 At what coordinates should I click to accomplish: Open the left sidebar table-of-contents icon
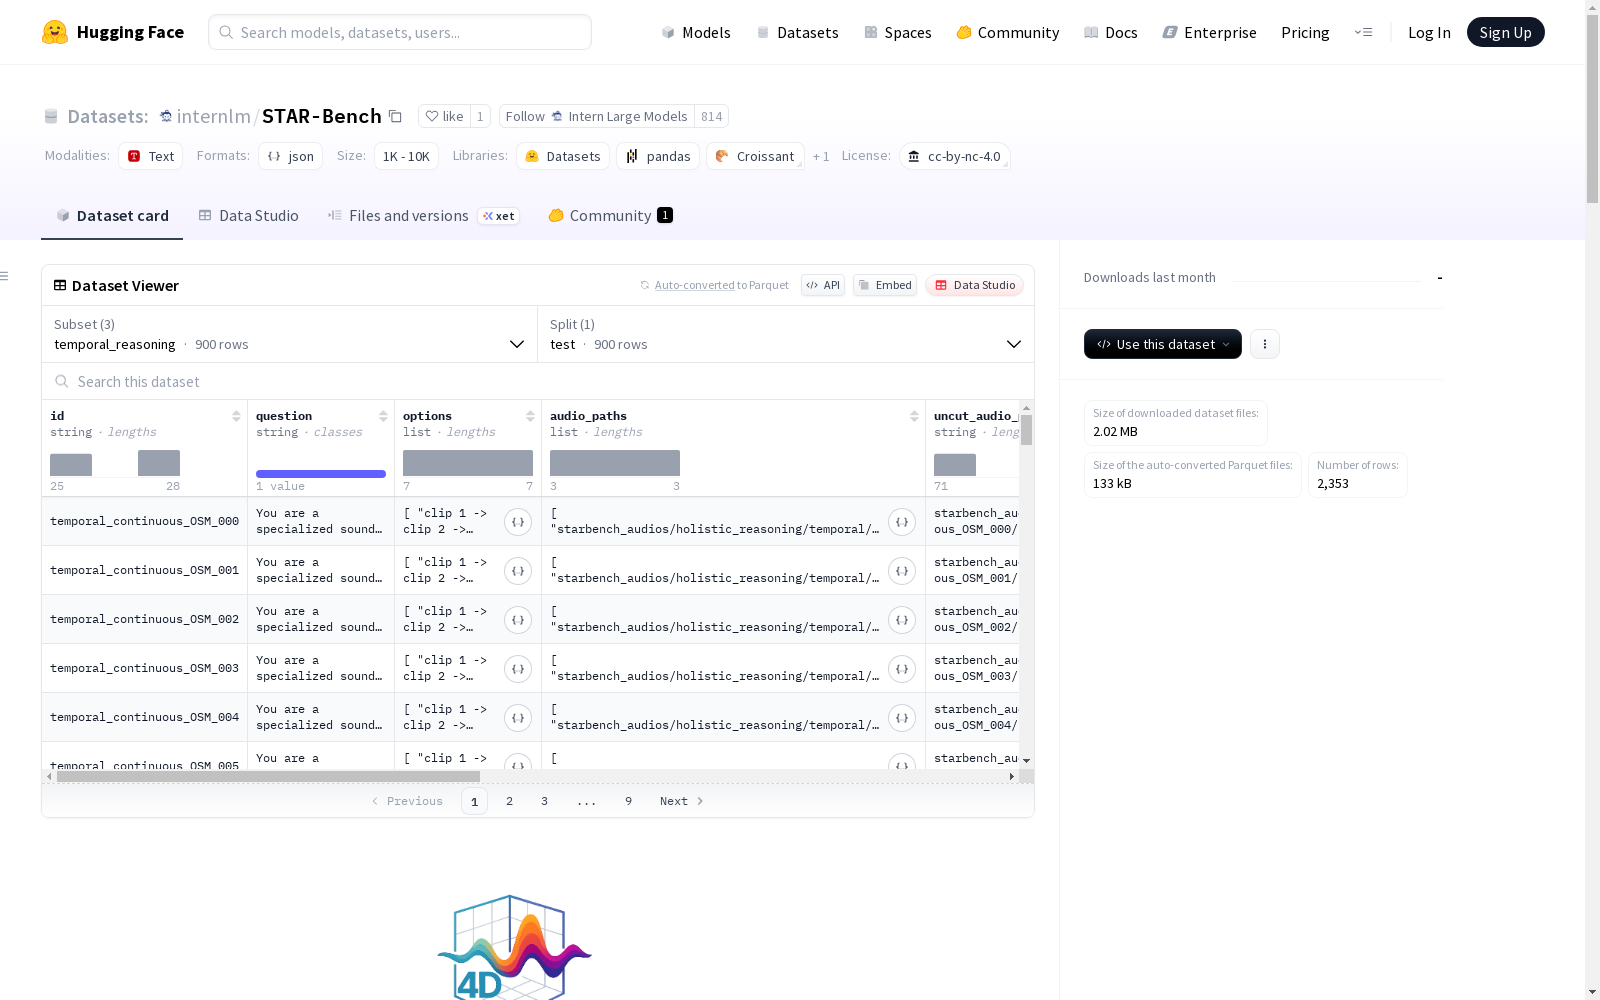click(5, 276)
